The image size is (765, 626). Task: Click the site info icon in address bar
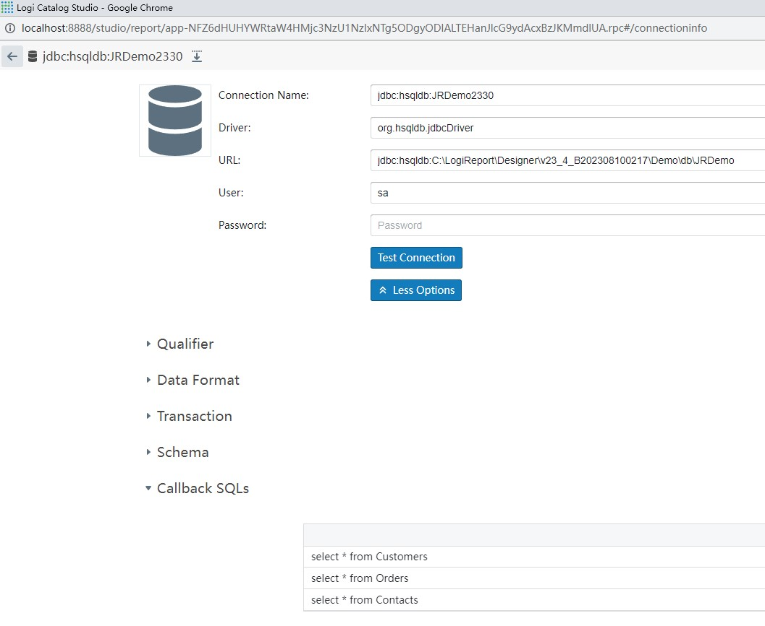[x=10, y=28]
